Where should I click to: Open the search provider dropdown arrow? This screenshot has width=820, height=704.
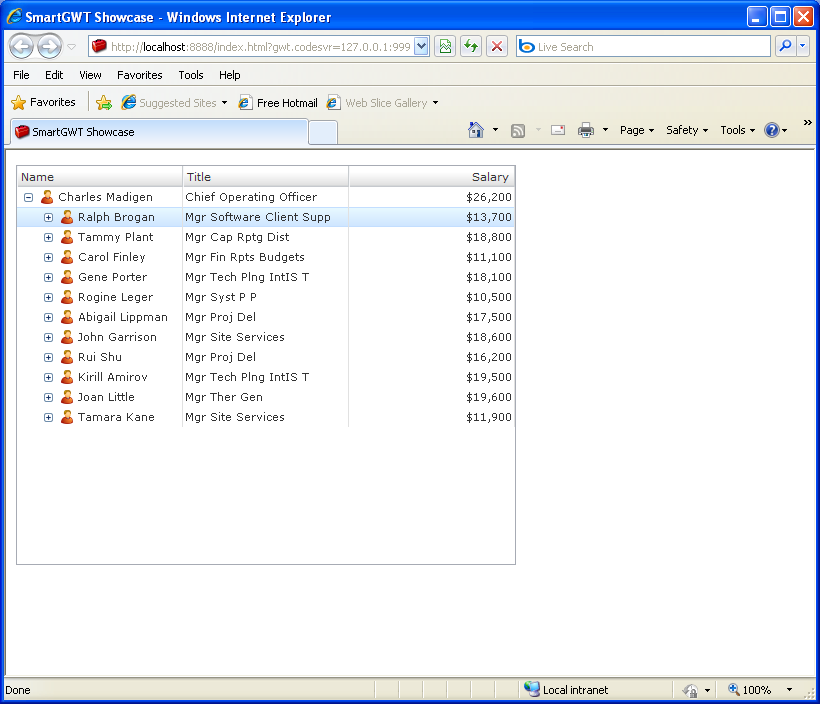tap(803, 47)
